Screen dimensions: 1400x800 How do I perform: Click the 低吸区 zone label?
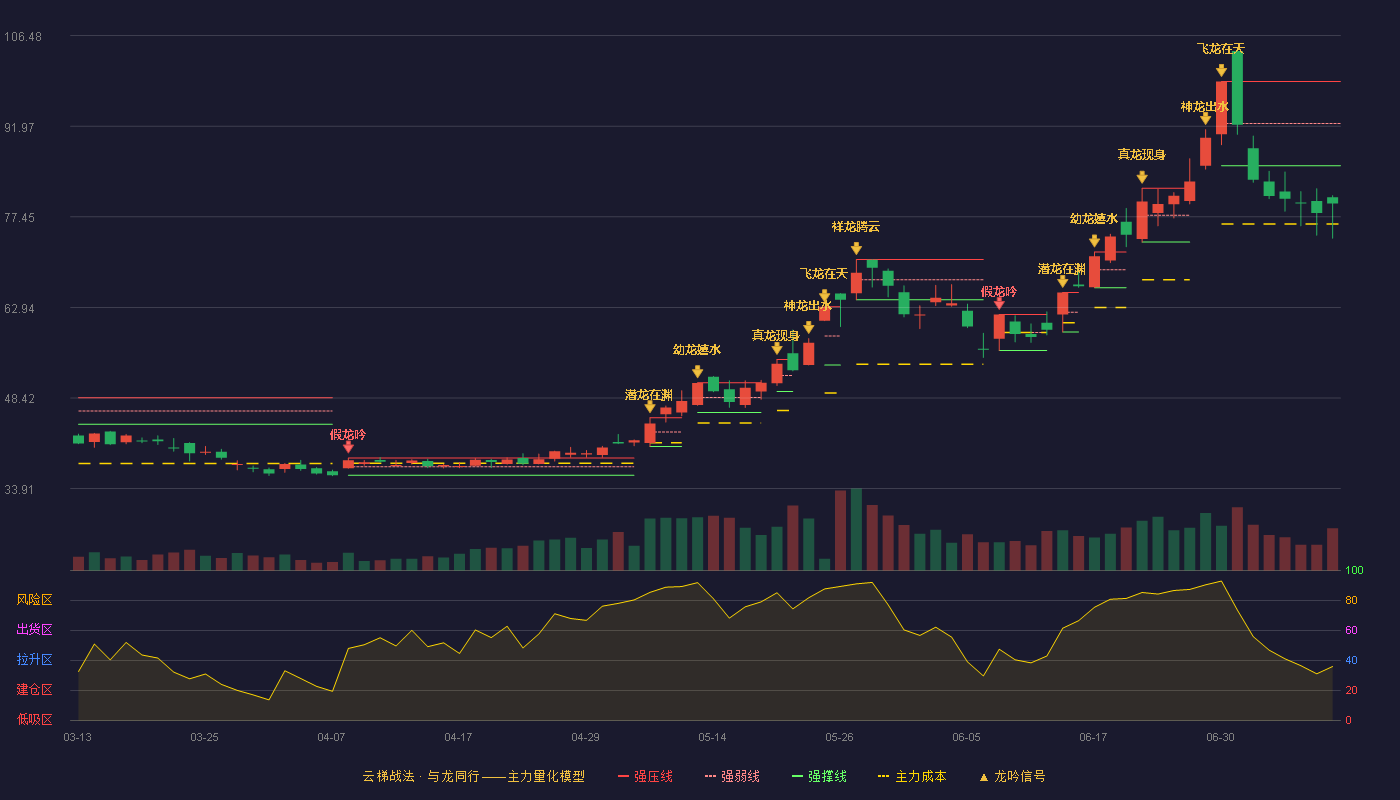(x=34, y=719)
